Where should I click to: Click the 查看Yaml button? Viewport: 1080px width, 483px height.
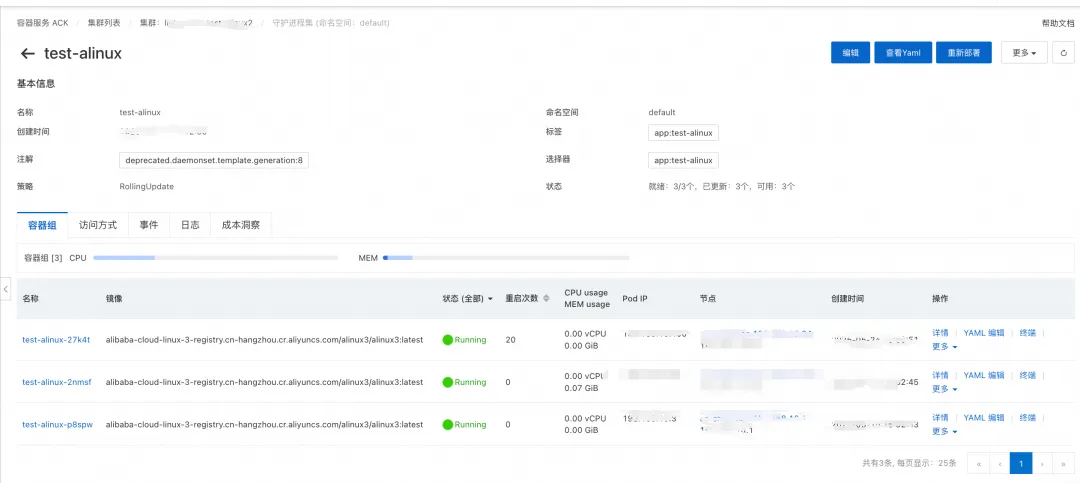point(903,52)
